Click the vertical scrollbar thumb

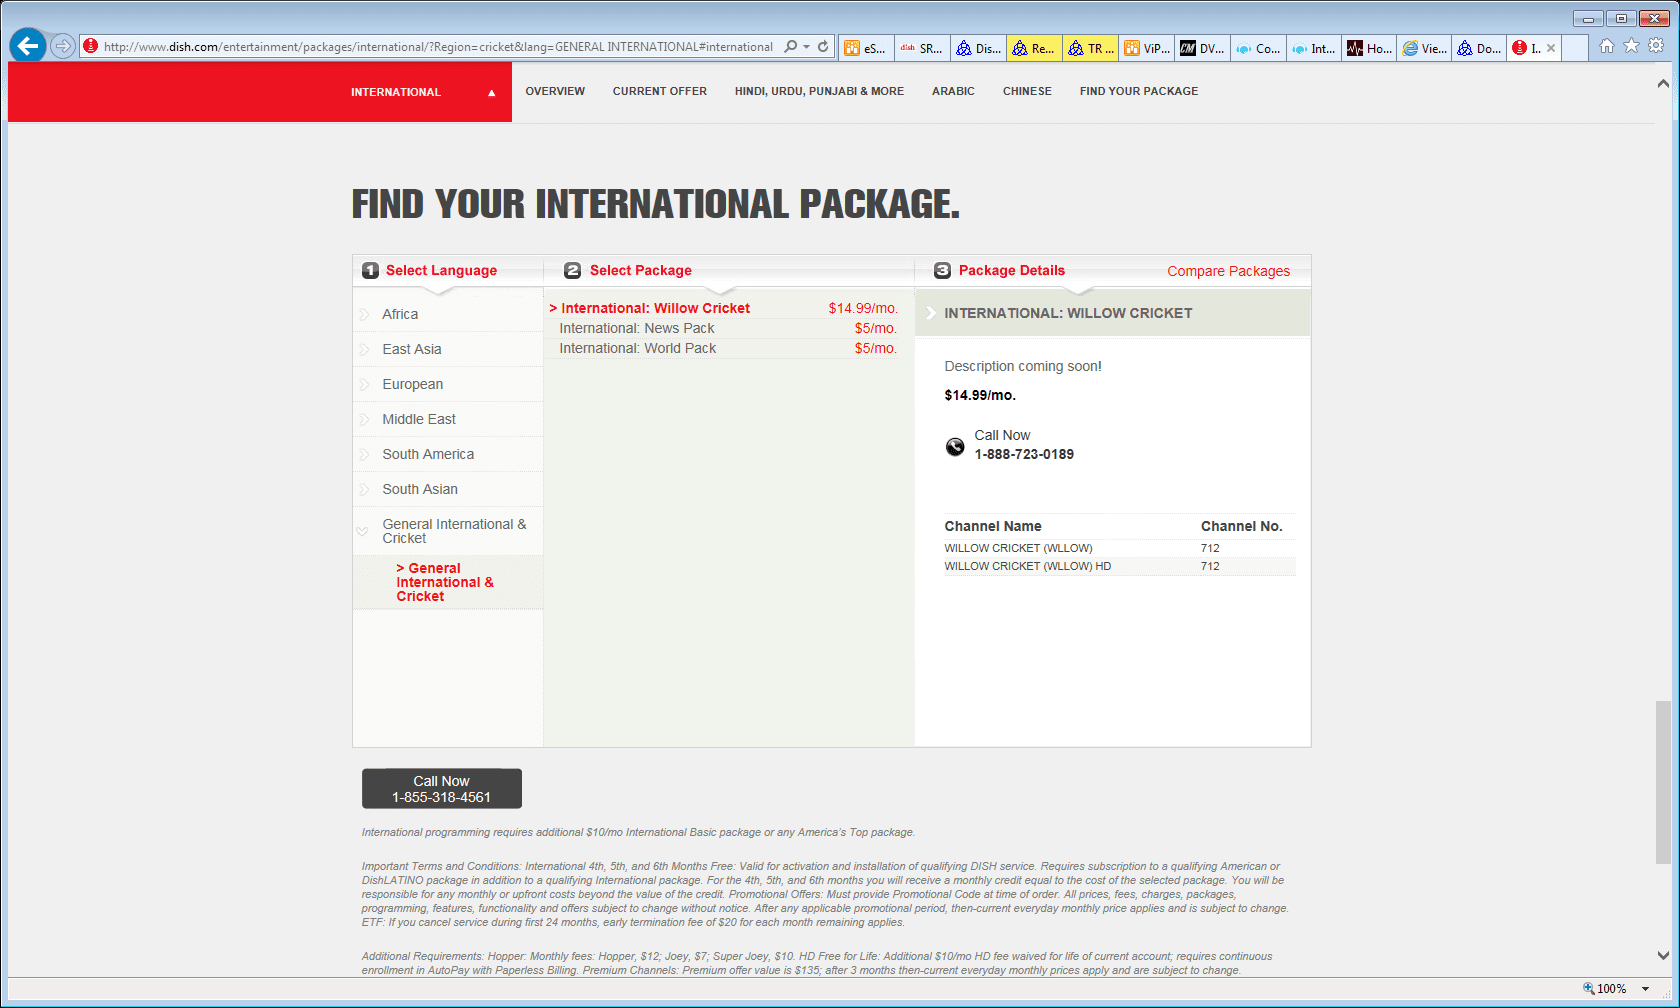[x=1663, y=782]
